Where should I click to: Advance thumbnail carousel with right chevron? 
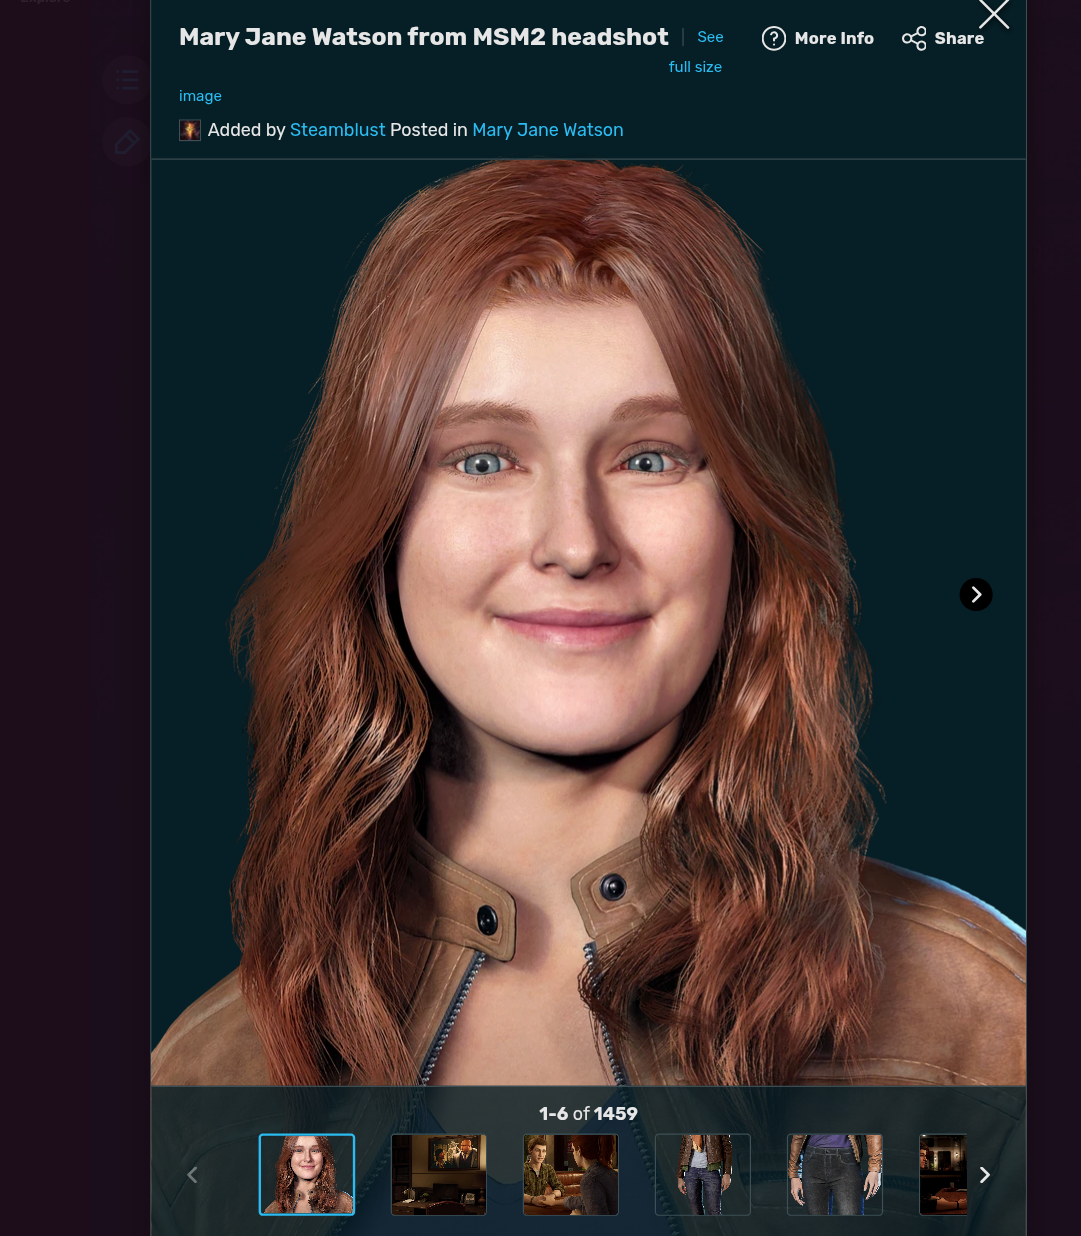[x=985, y=1175]
